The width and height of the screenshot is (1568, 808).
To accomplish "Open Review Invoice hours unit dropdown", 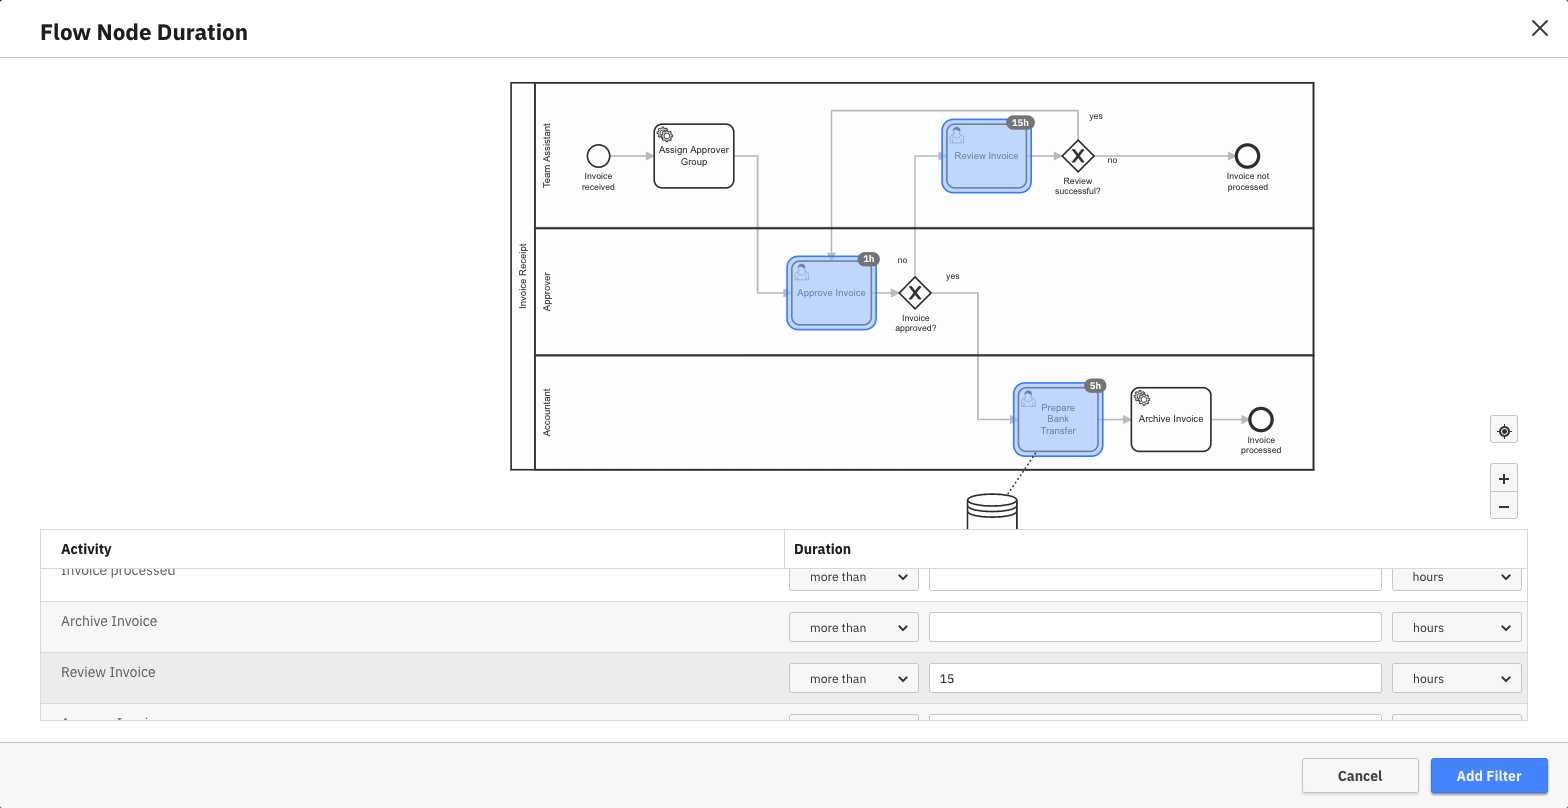I will point(1456,679).
